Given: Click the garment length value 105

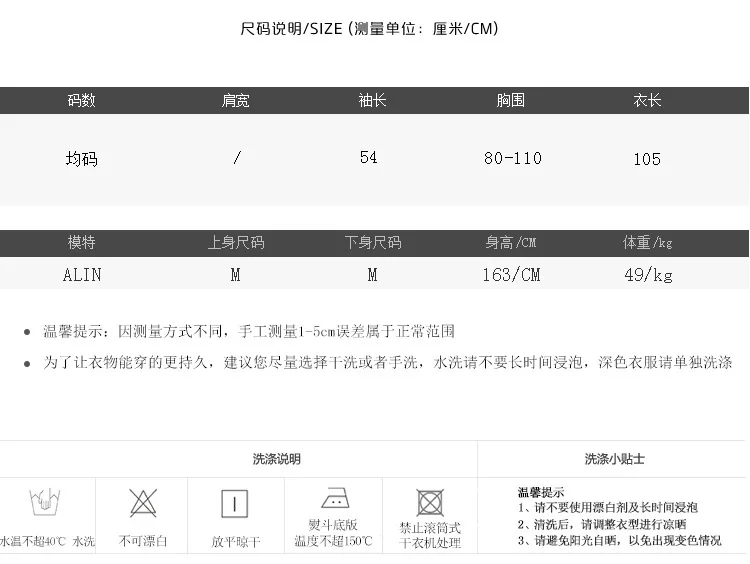Looking at the screenshot, I should 647,159.
